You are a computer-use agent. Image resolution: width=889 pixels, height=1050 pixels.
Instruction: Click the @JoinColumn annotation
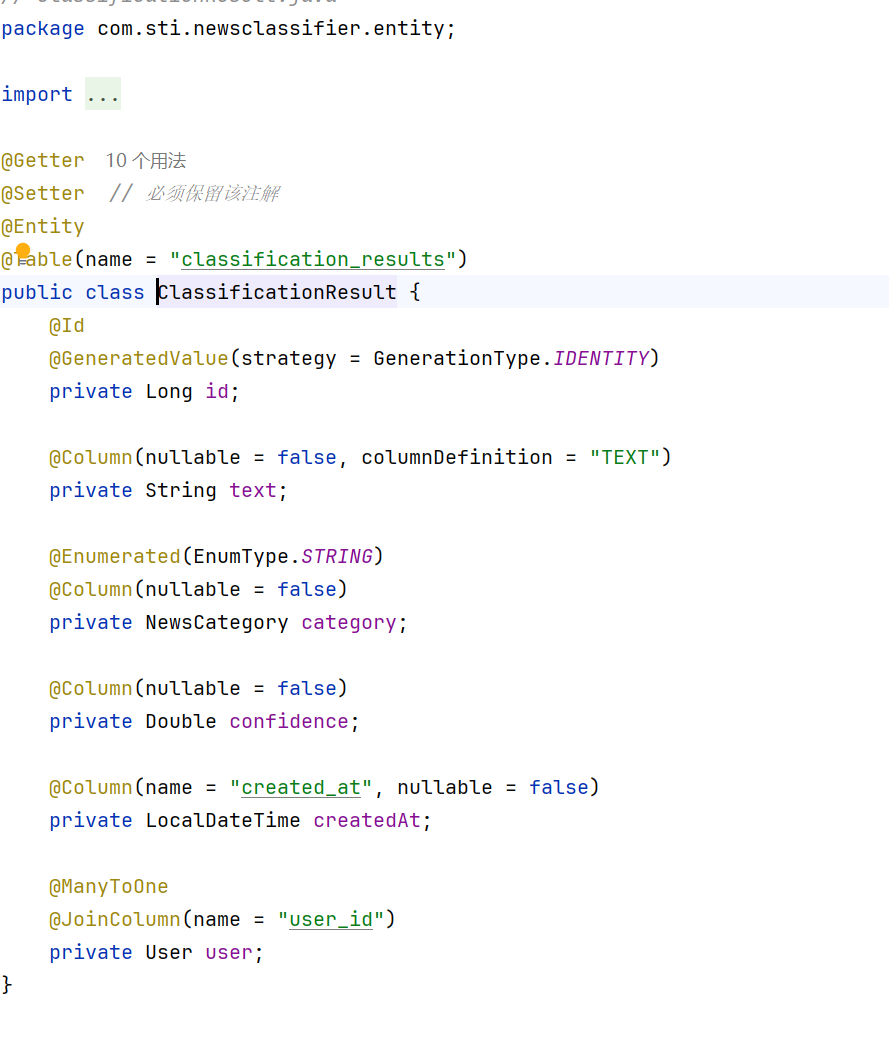point(115,919)
